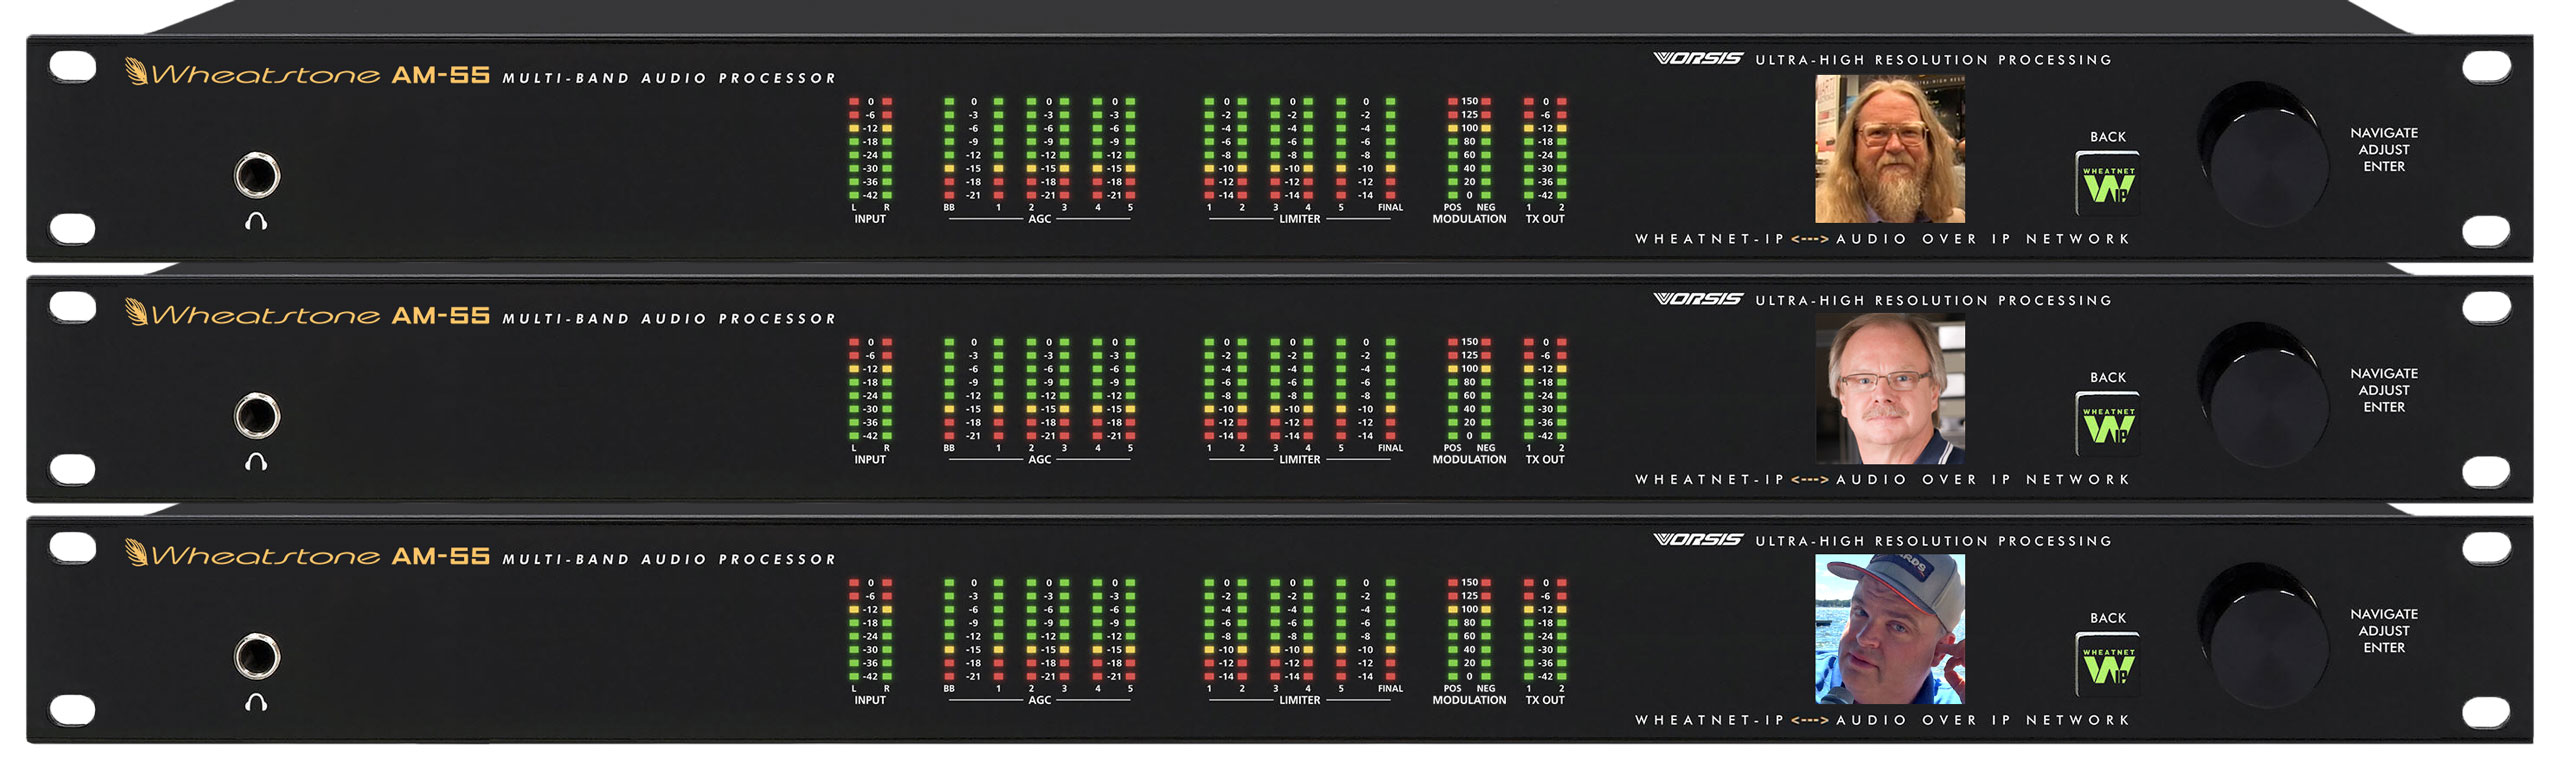Click 'MULTI-BAND AUDIO PROCESSOR' text on the bottom unit
Screen dimensions: 2560x772
pyautogui.click(x=669, y=559)
